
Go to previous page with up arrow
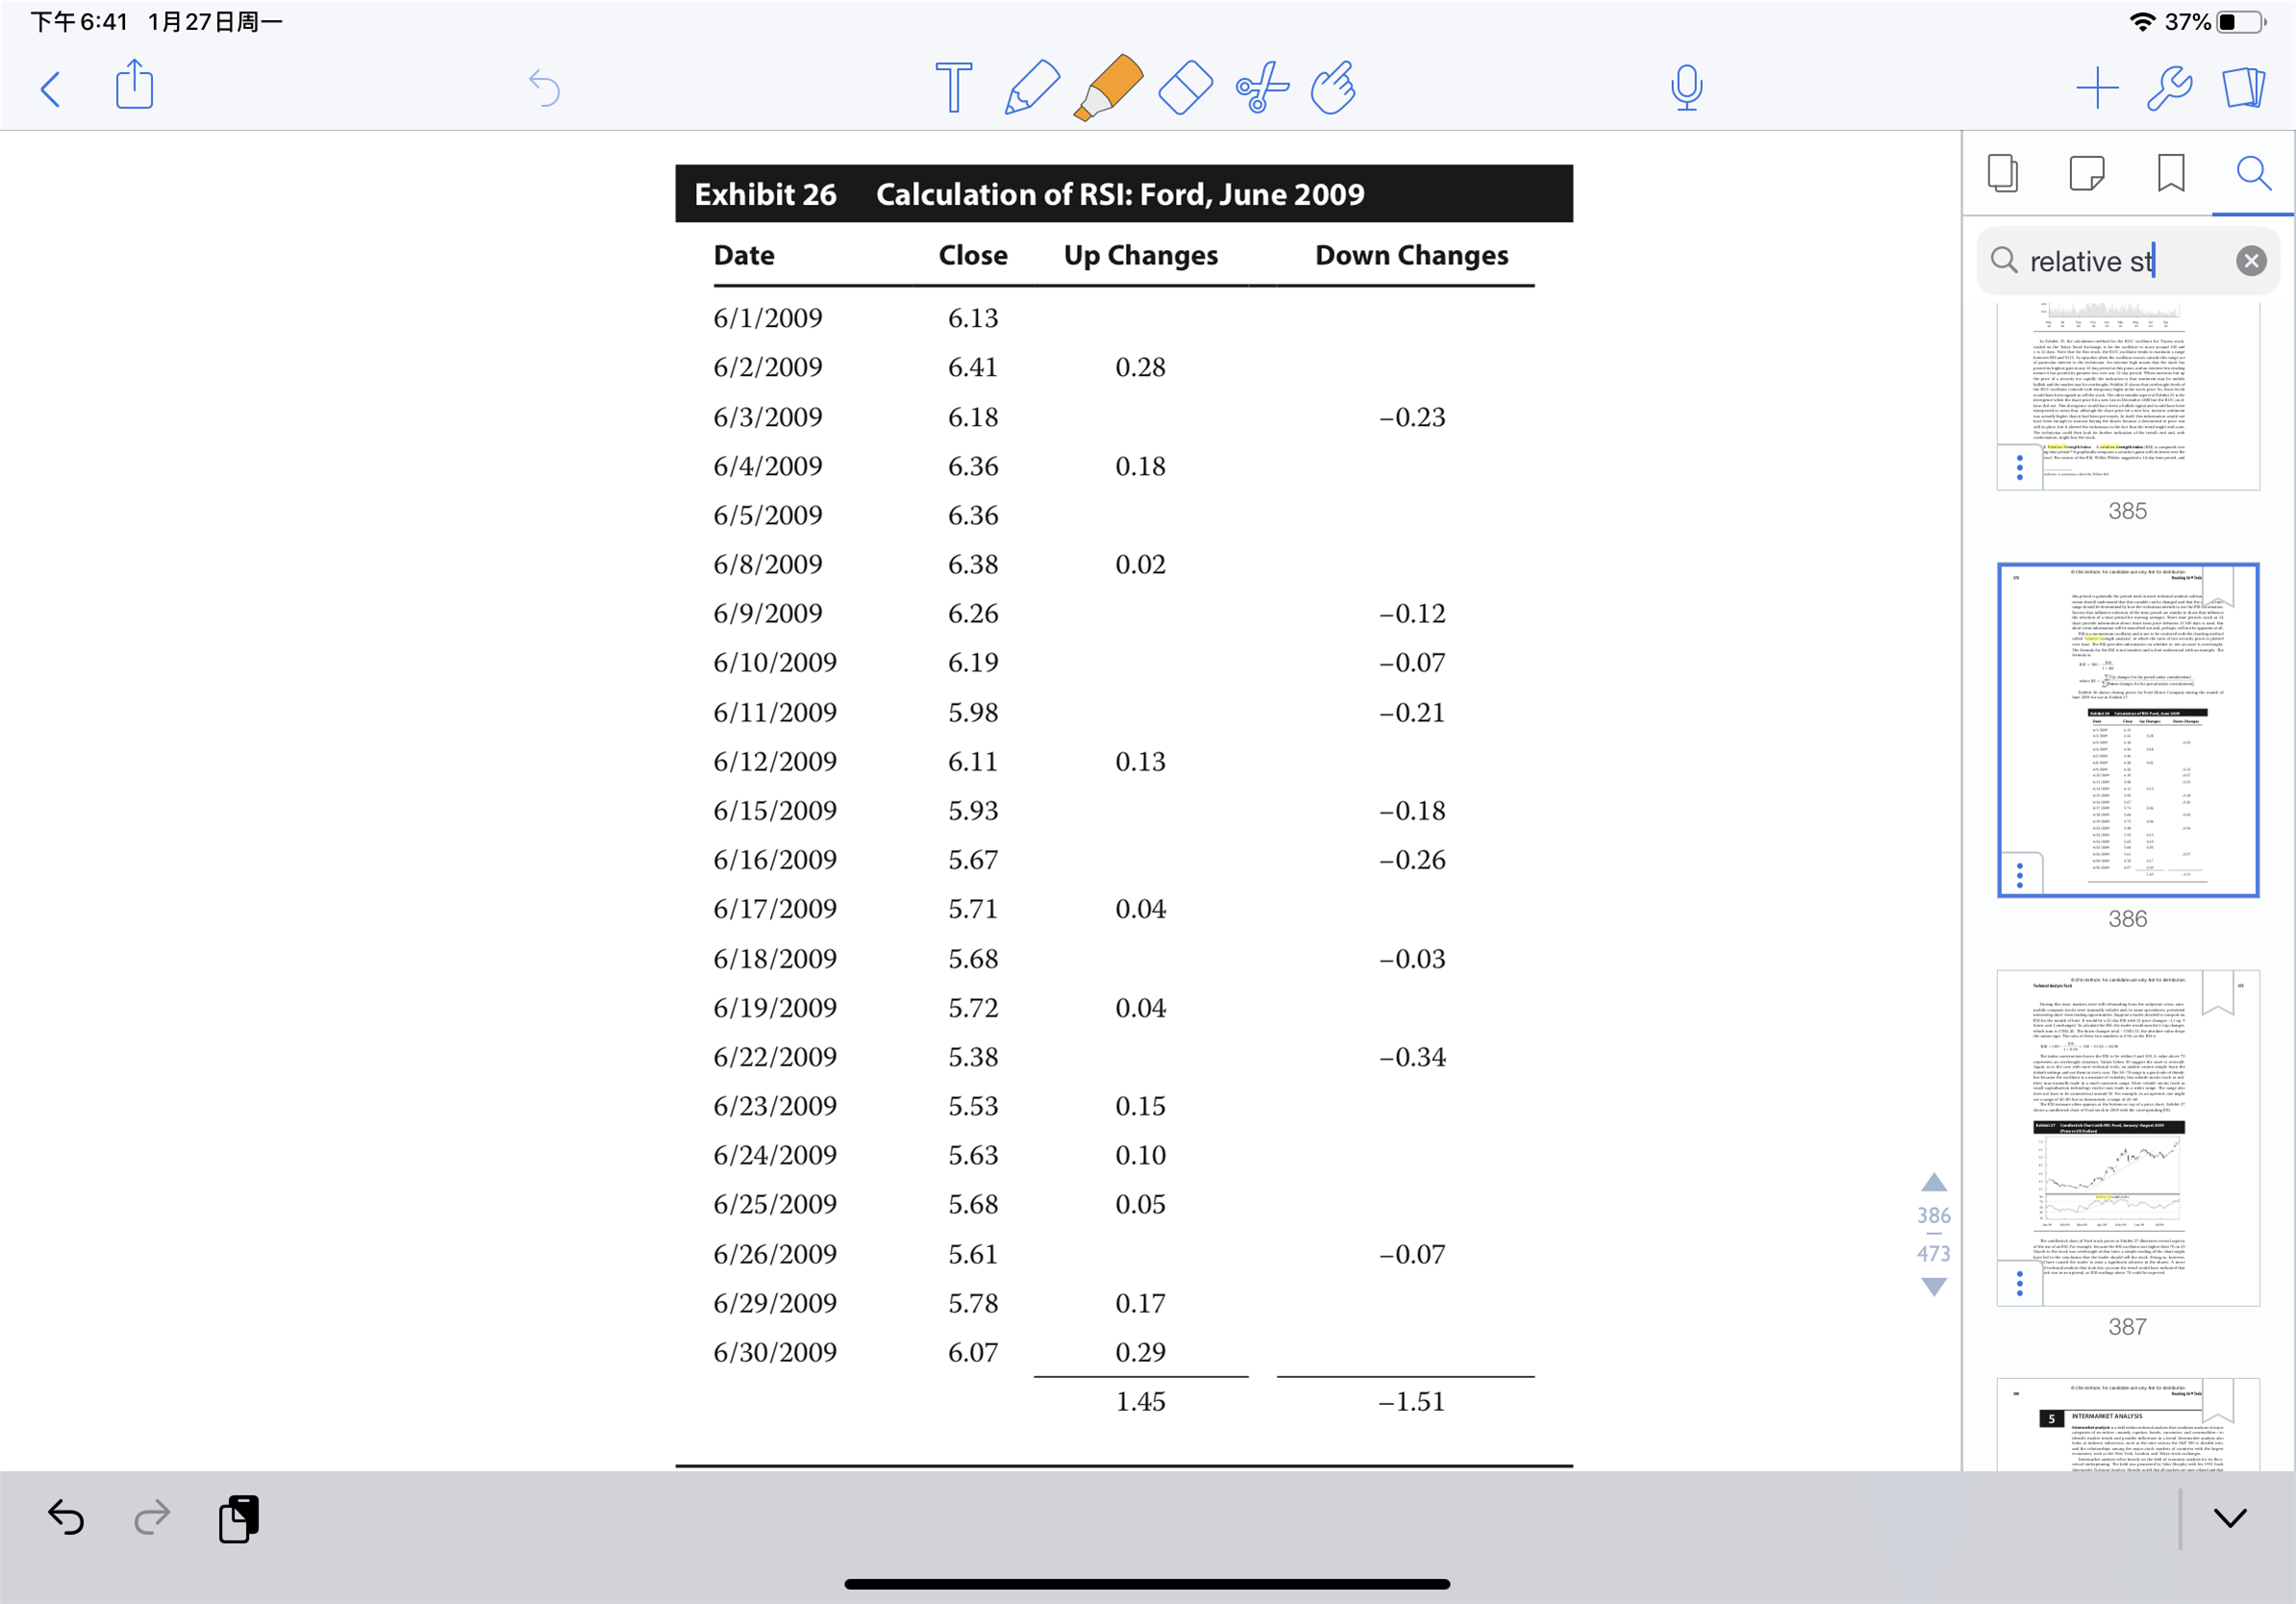click(x=1934, y=1182)
